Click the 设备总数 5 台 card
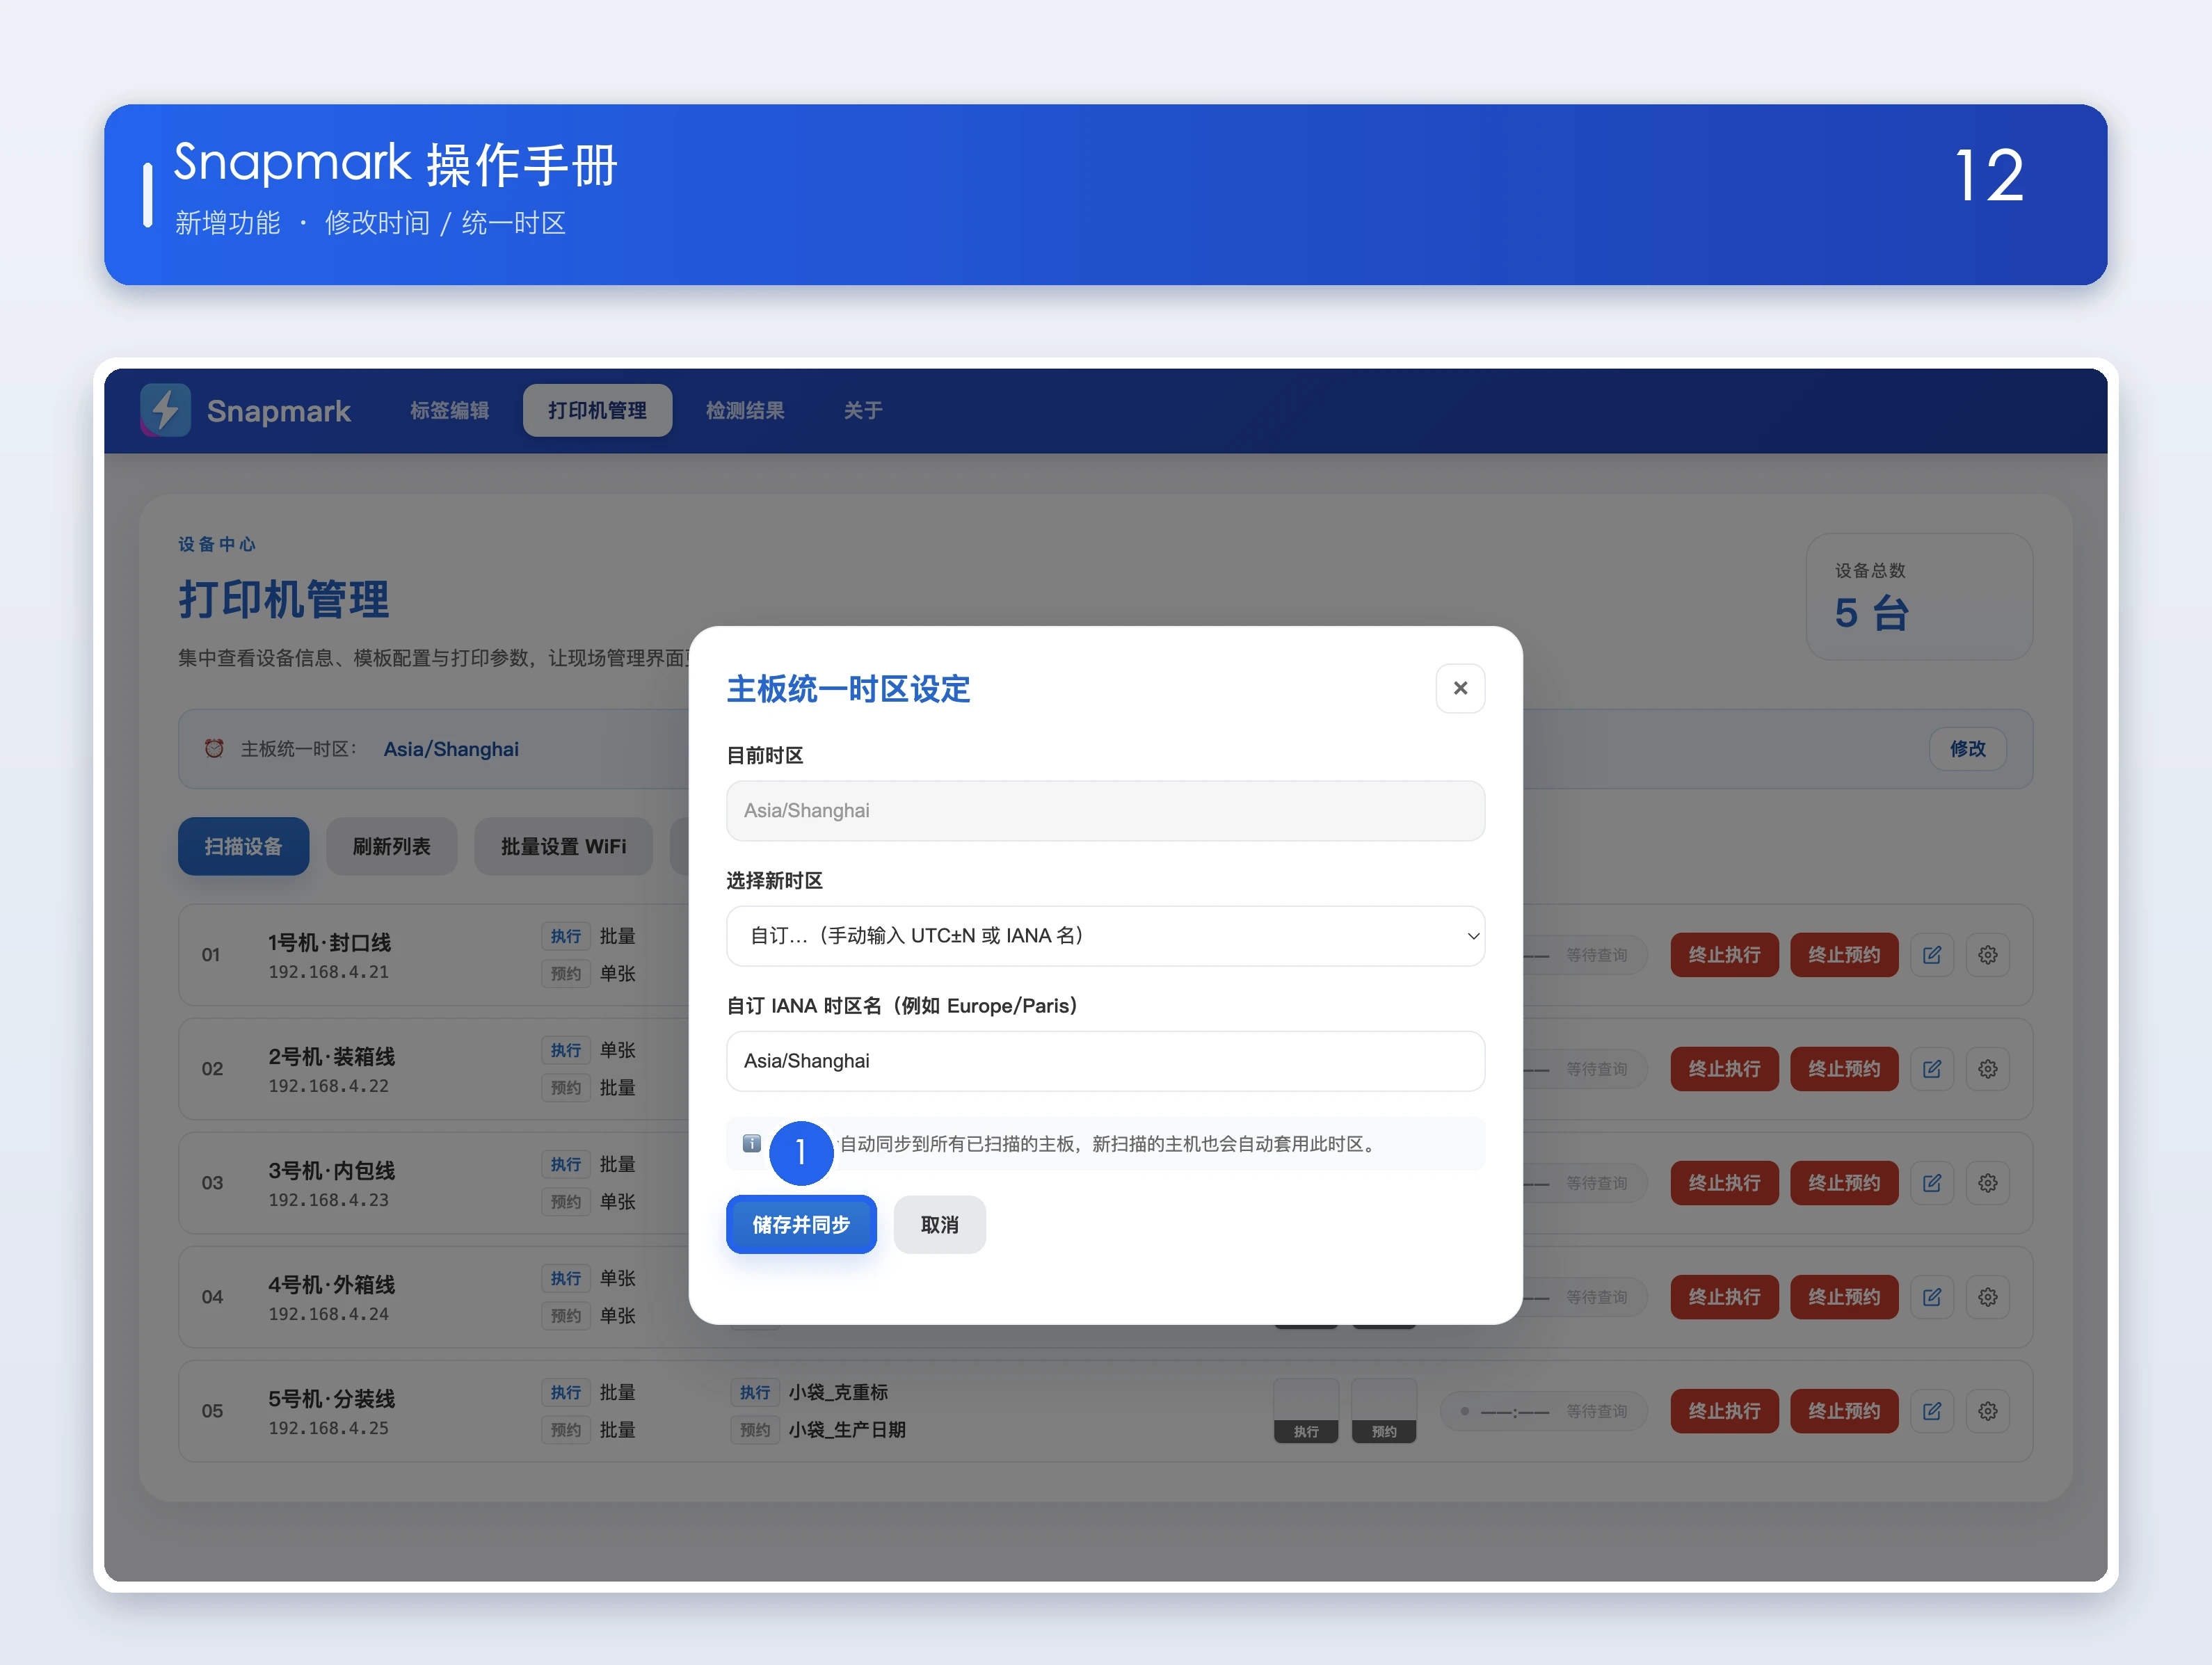Viewport: 2212px width, 1665px height. 1919,596
